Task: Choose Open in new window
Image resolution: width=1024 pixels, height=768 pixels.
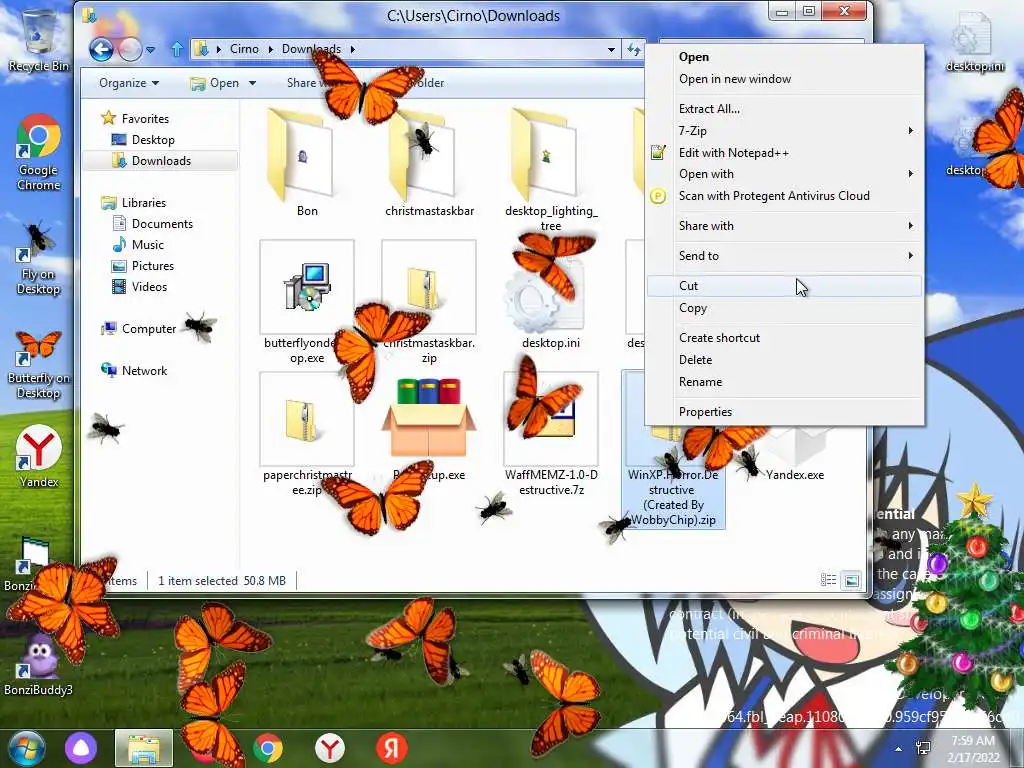Action: pyautogui.click(x=785, y=79)
